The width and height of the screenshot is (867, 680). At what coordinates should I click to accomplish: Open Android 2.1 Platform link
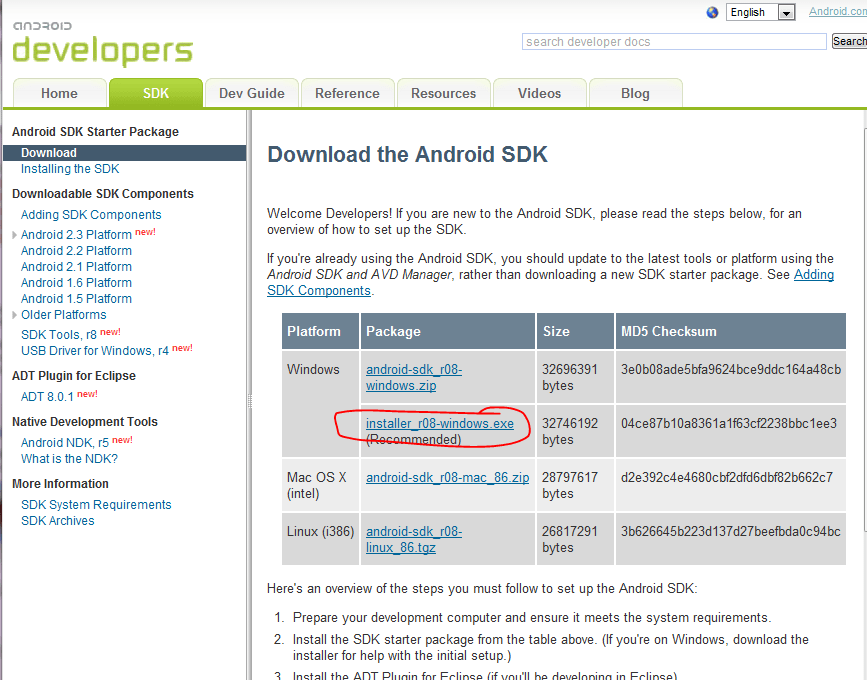tap(76, 266)
